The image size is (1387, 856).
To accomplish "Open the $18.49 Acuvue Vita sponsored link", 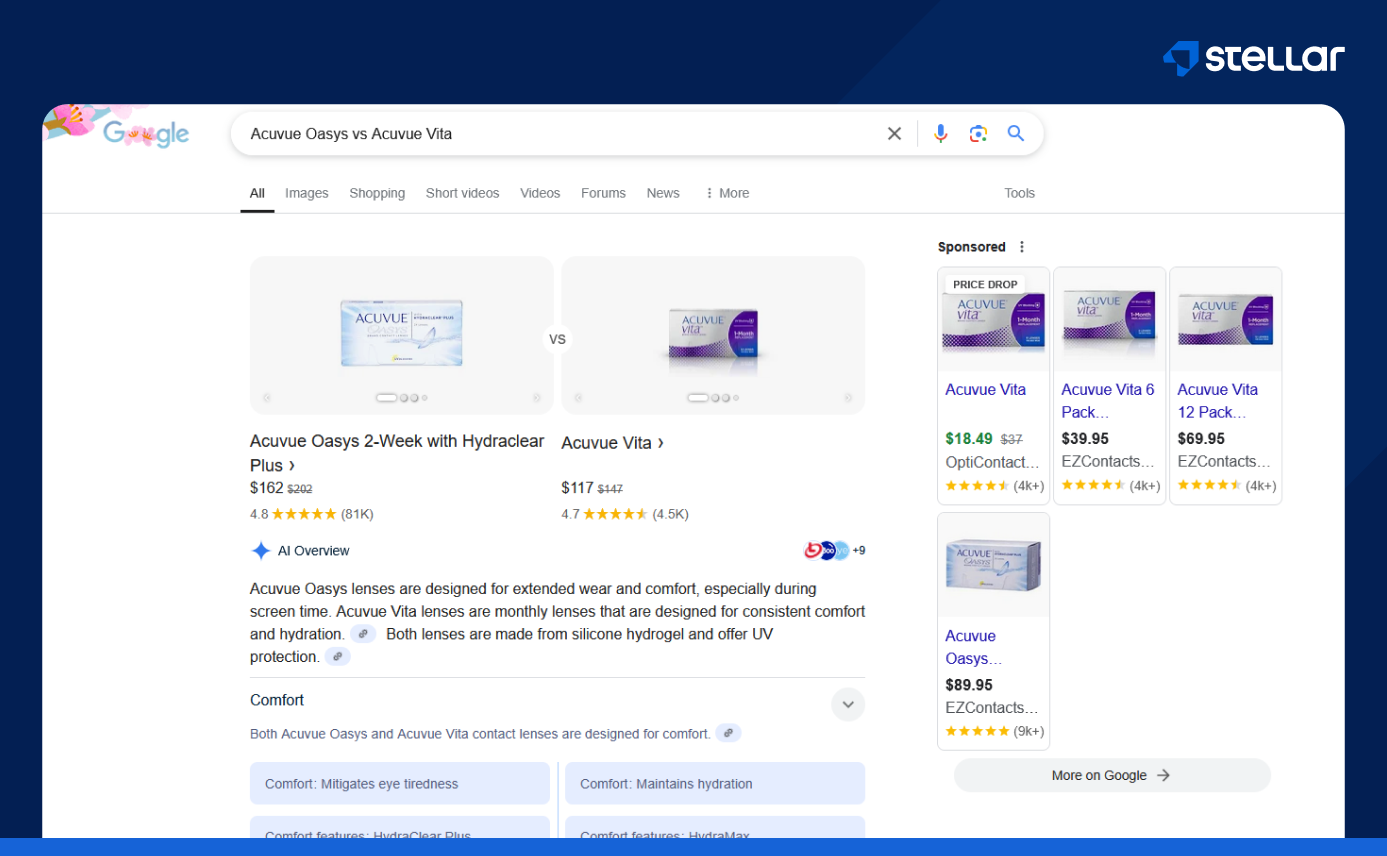I will (986, 390).
